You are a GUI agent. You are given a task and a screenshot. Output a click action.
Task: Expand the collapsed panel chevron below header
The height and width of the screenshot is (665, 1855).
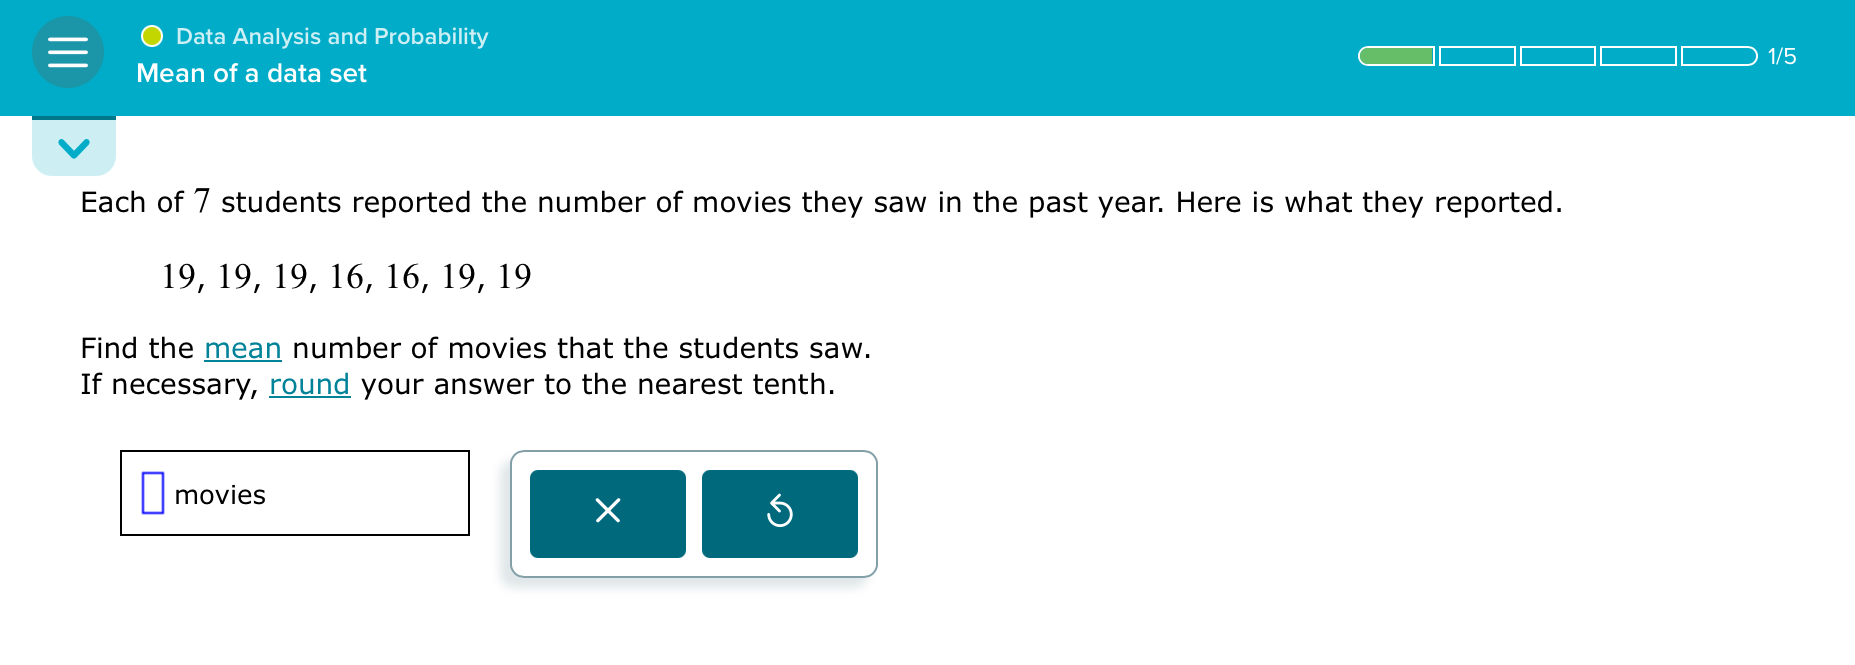(74, 148)
